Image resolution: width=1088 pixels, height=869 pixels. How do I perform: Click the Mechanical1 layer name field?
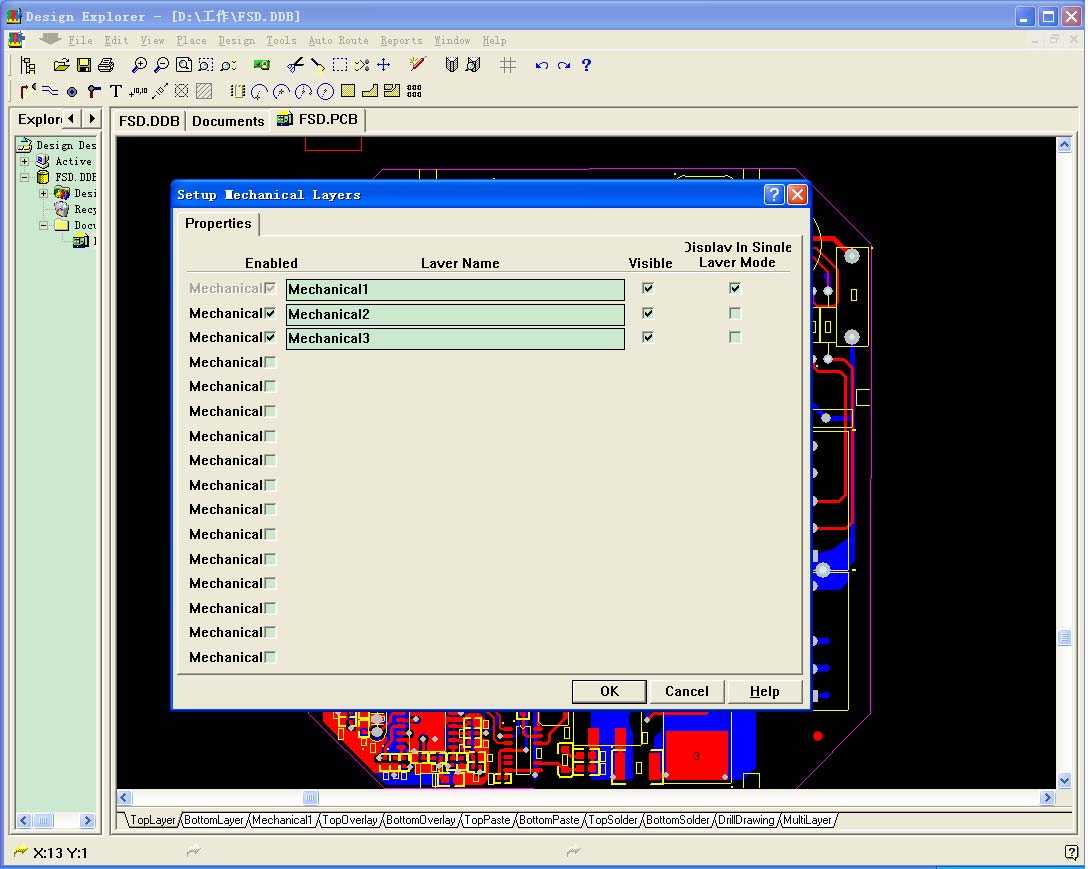(x=455, y=289)
